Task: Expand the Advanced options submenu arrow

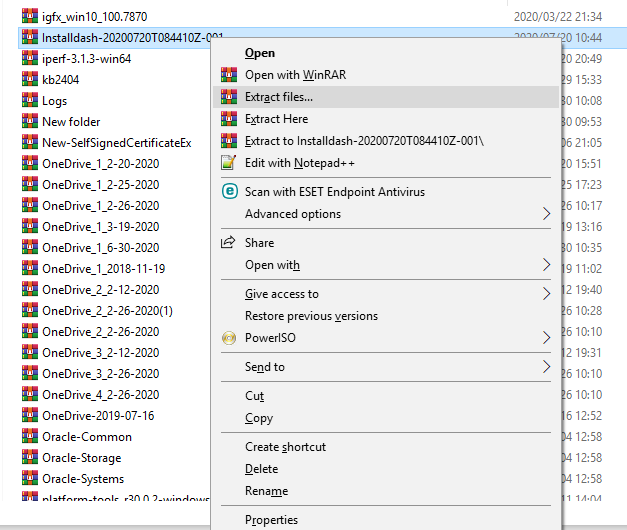Action: [x=547, y=214]
